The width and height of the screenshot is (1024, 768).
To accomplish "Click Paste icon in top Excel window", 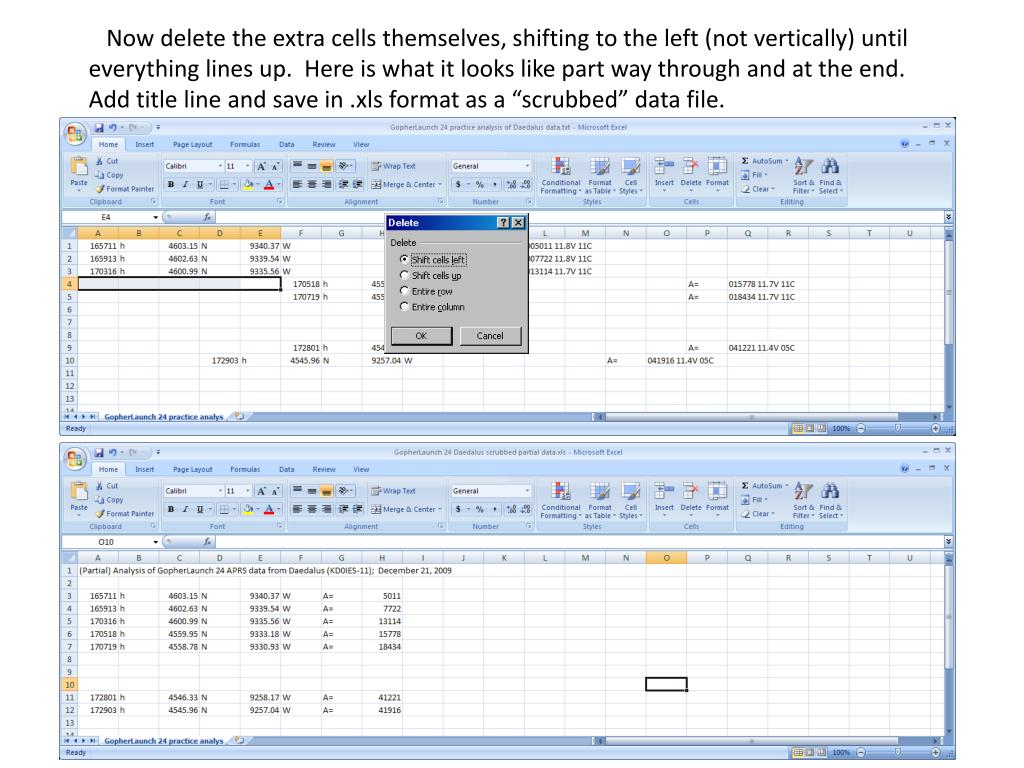I will click(x=79, y=167).
